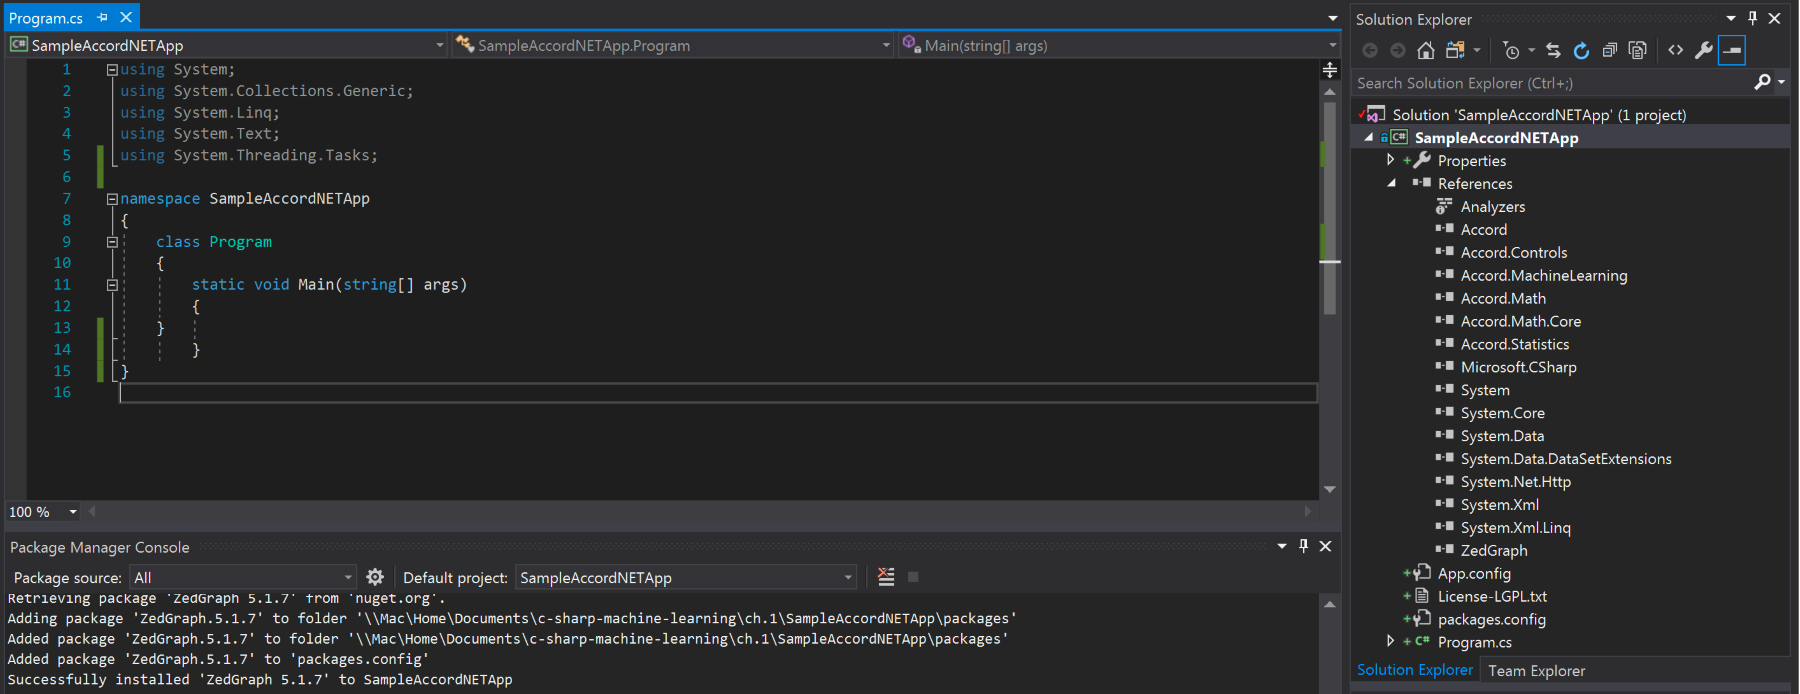Close the Program.cs tab
1800x694 pixels.
(x=126, y=18)
